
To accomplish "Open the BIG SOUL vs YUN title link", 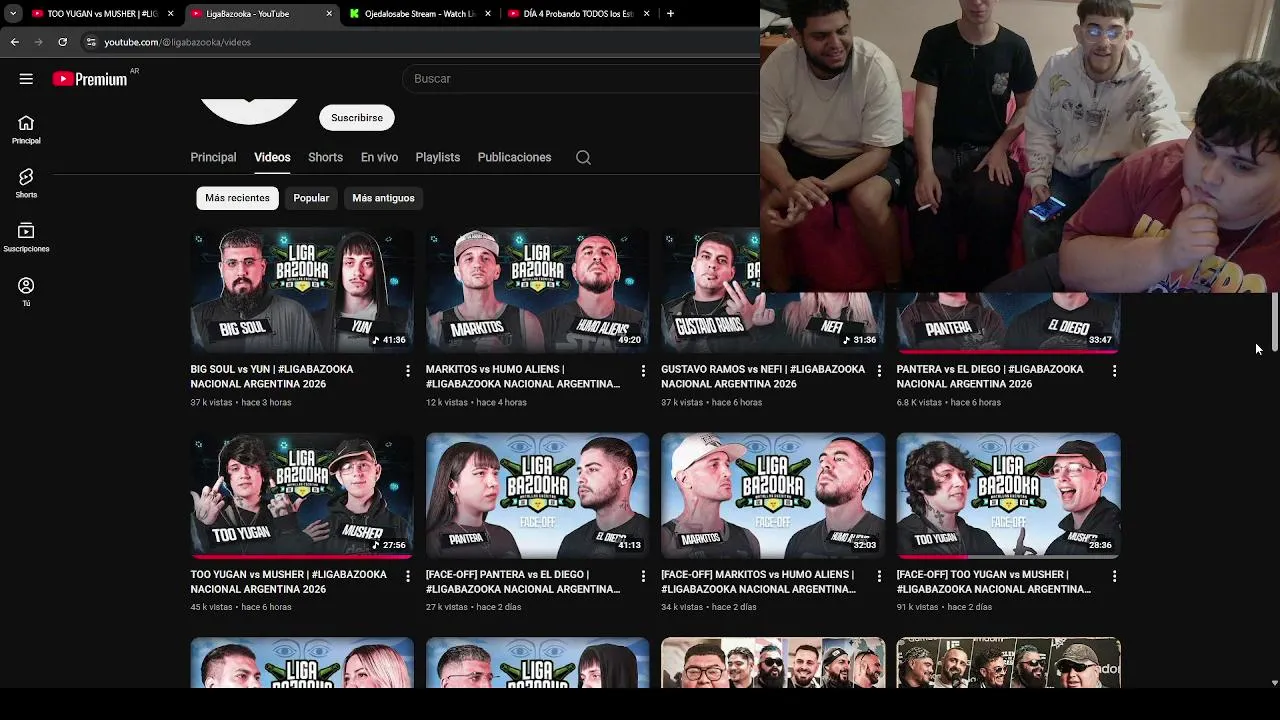I will click(272, 376).
